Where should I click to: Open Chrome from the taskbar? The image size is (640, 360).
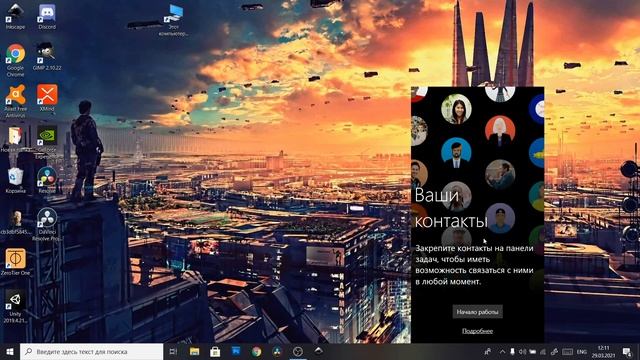coord(256,351)
